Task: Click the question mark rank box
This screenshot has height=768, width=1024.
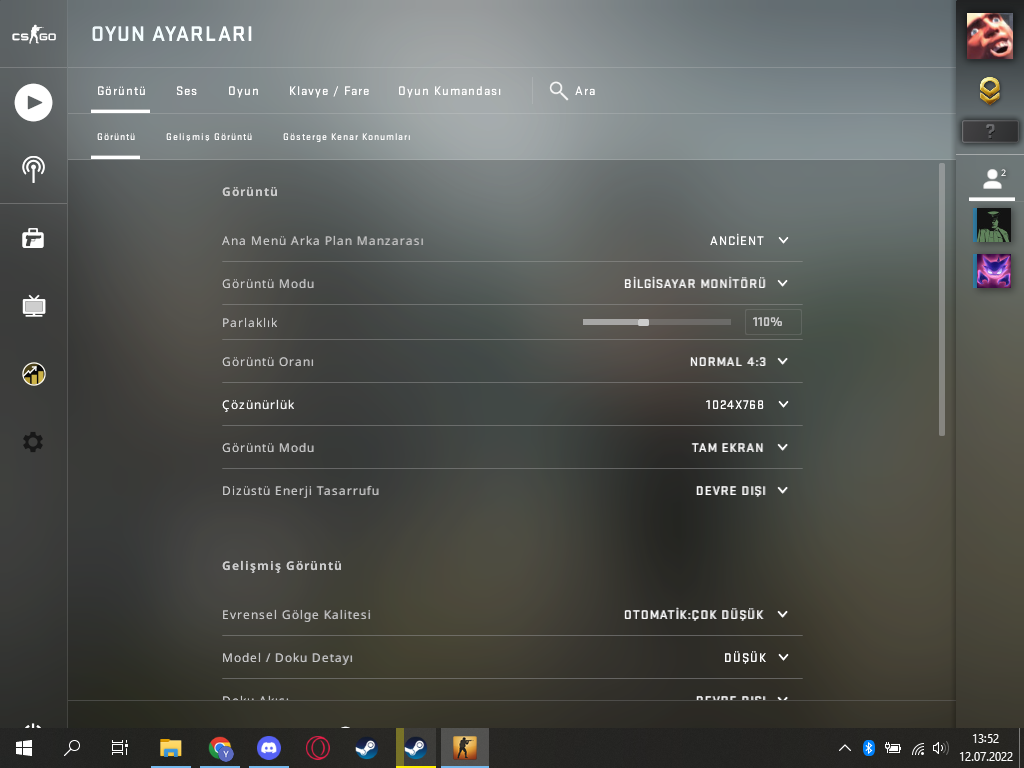Action: click(x=989, y=131)
